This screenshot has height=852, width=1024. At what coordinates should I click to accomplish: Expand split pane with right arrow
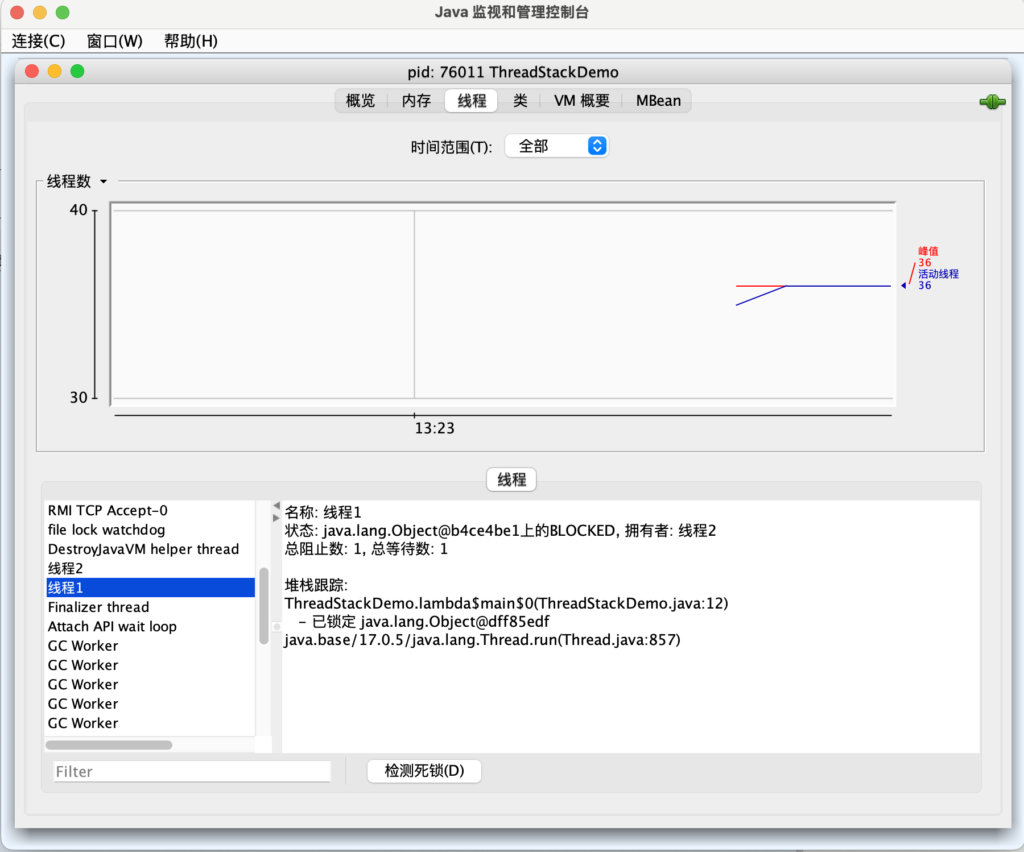pyautogui.click(x=276, y=518)
